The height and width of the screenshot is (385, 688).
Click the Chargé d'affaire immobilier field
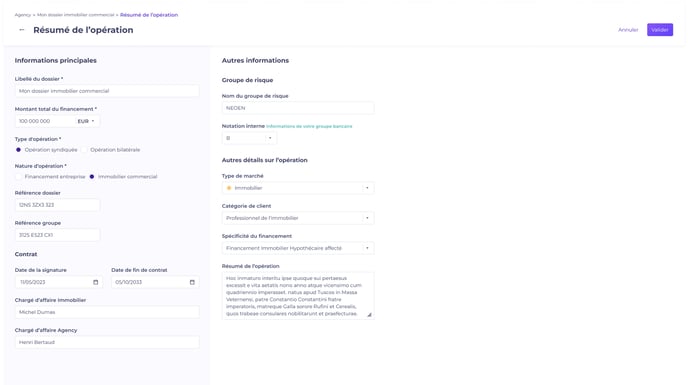(107, 312)
